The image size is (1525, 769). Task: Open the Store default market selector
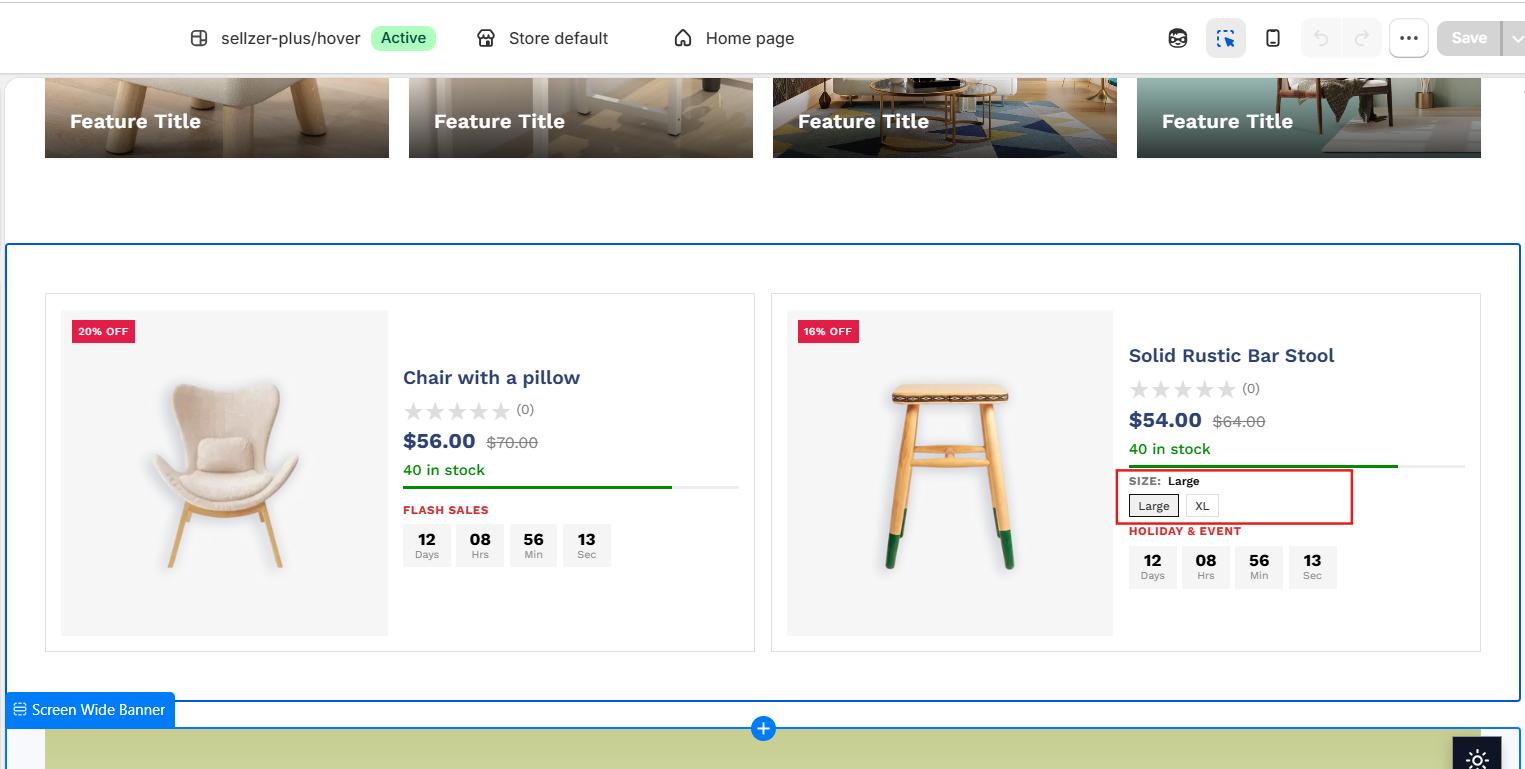click(x=542, y=38)
